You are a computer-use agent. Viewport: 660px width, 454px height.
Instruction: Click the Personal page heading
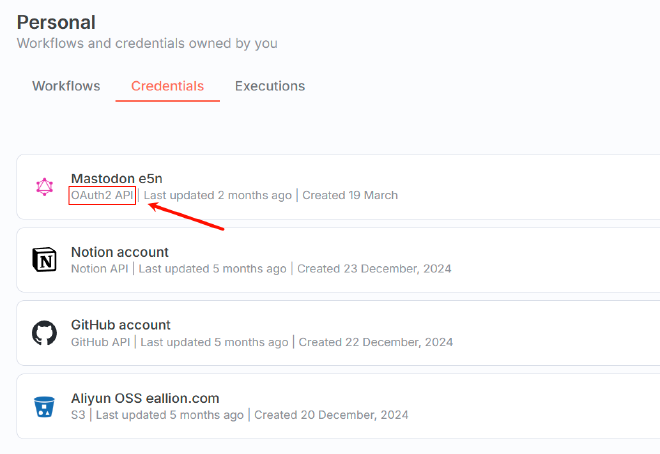click(56, 22)
